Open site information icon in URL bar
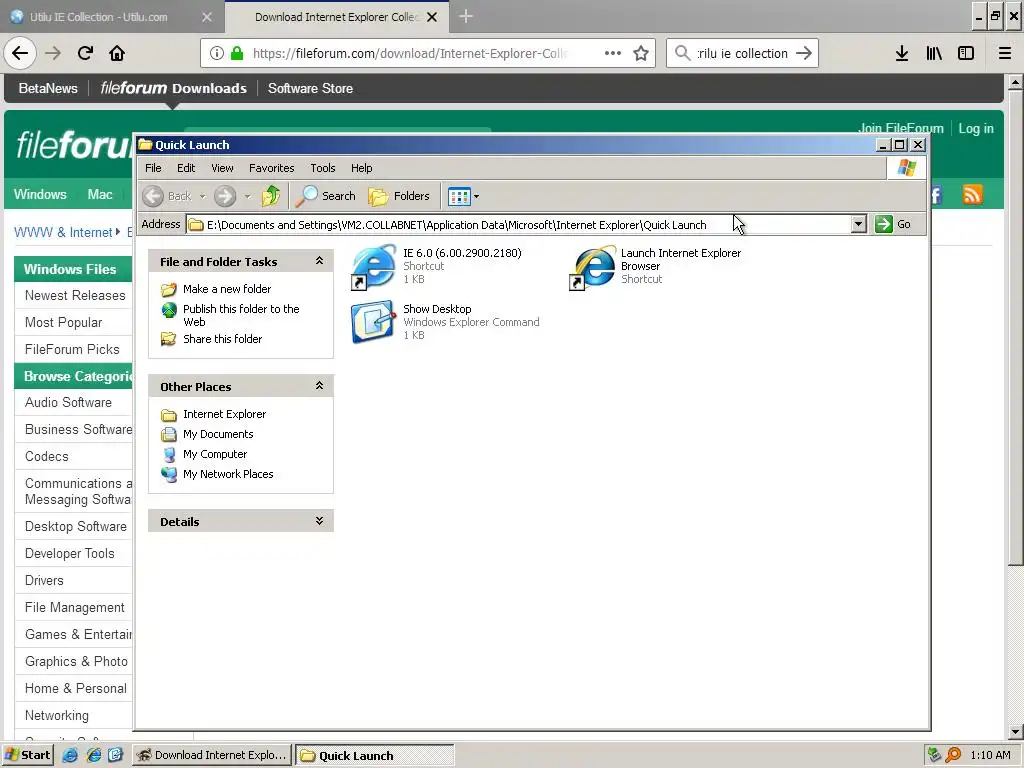1024x768 pixels. click(217, 54)
